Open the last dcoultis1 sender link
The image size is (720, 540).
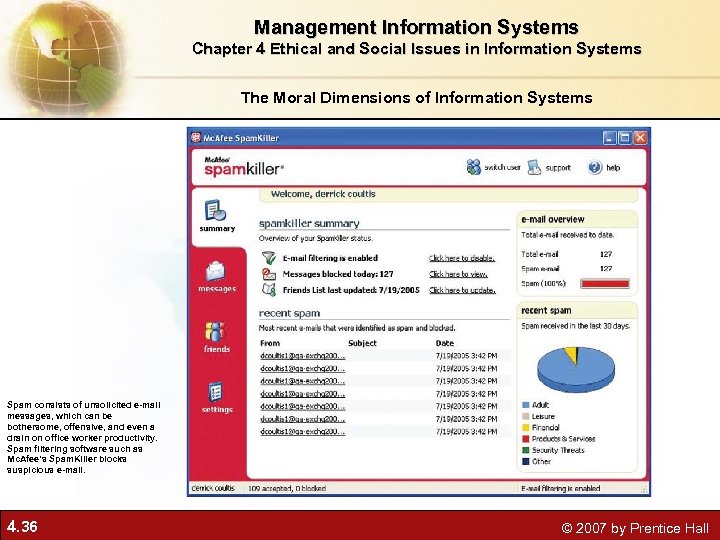point(303,432)
